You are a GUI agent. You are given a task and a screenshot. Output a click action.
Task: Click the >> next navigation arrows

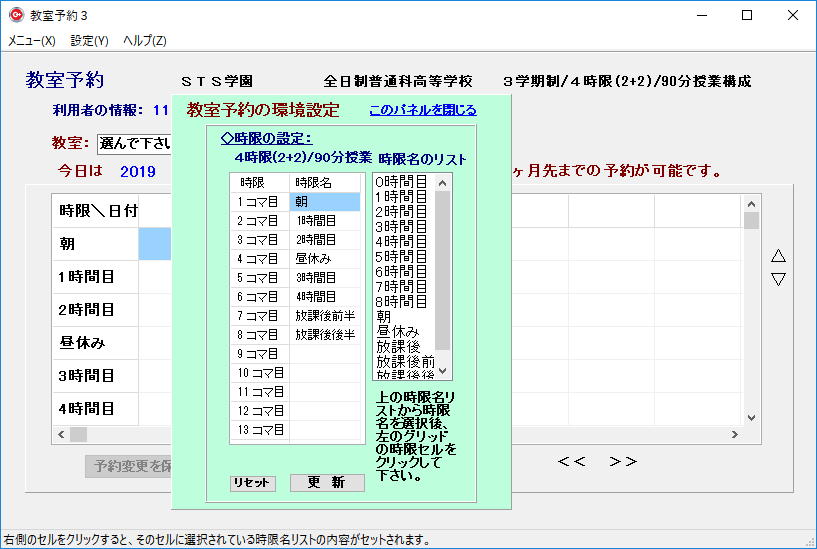pyautogui.click(x=623, y=462)
